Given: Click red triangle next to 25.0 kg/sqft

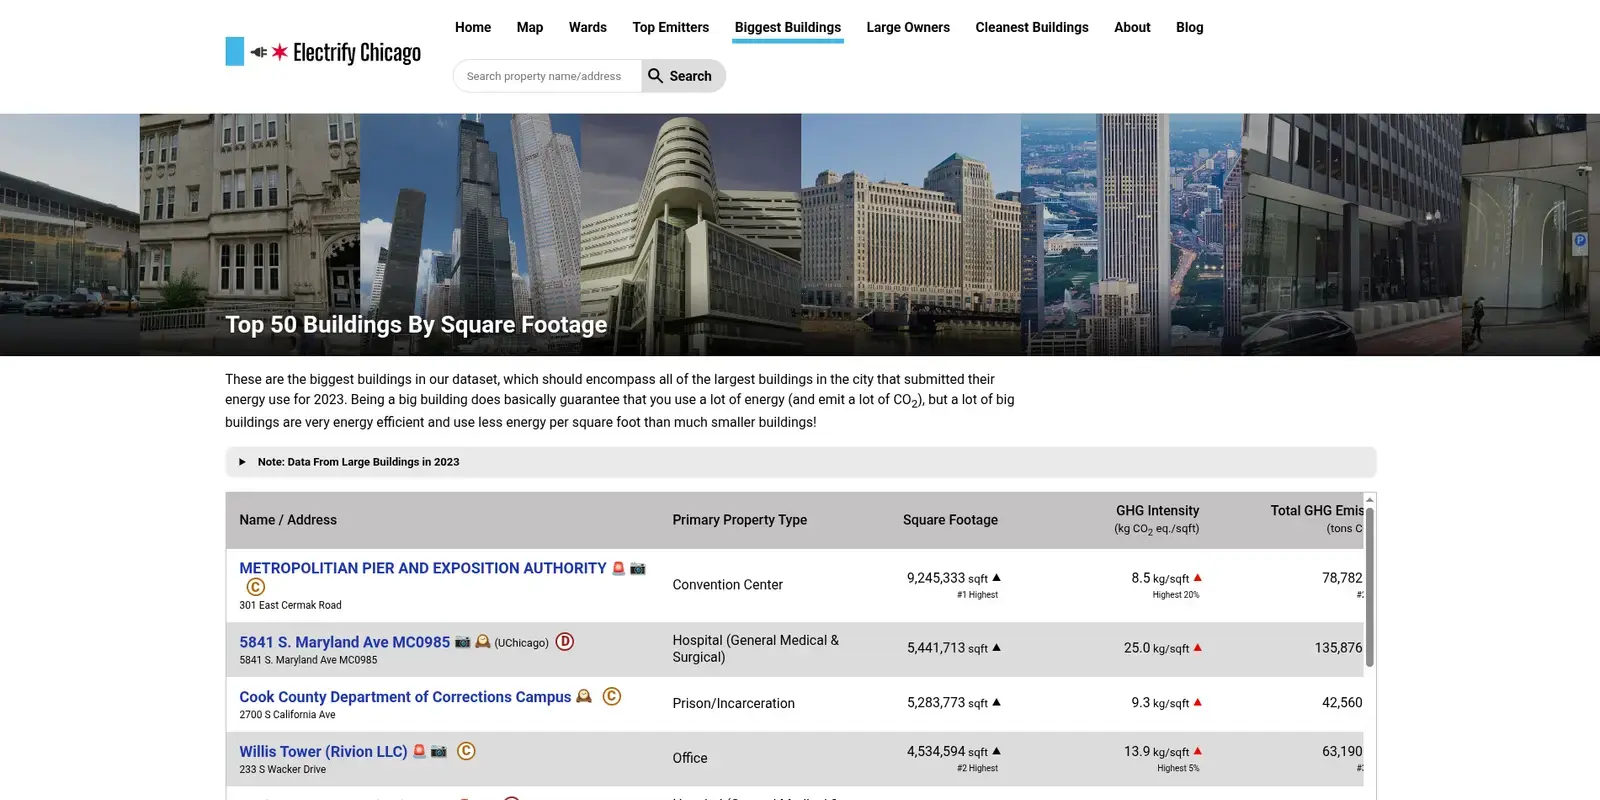Looking at the screenshot, I should tap(1198, 648).
